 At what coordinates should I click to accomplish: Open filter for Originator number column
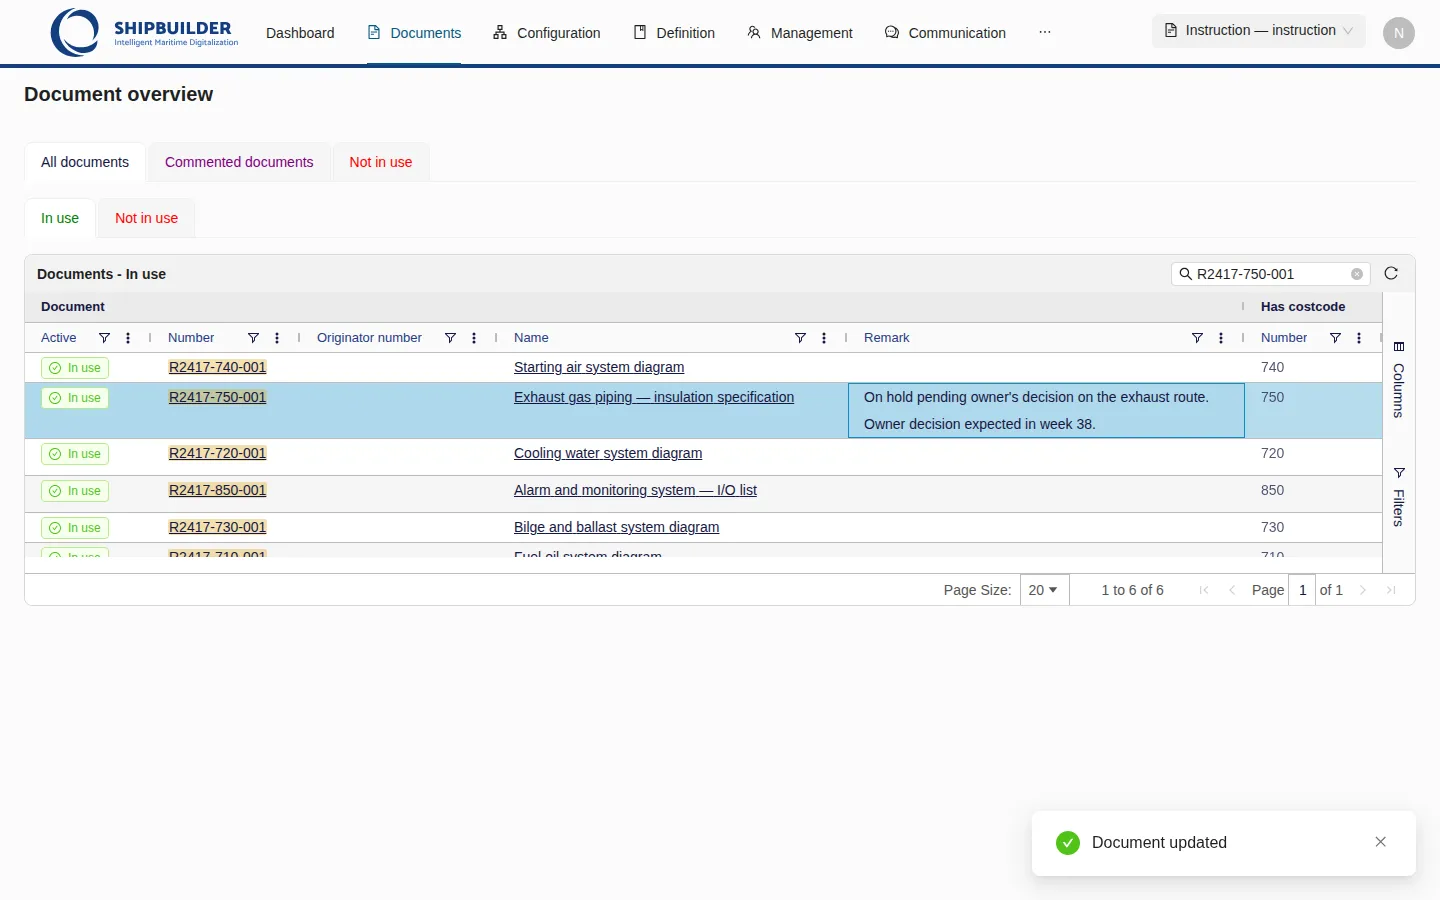[x=450, y=338]
